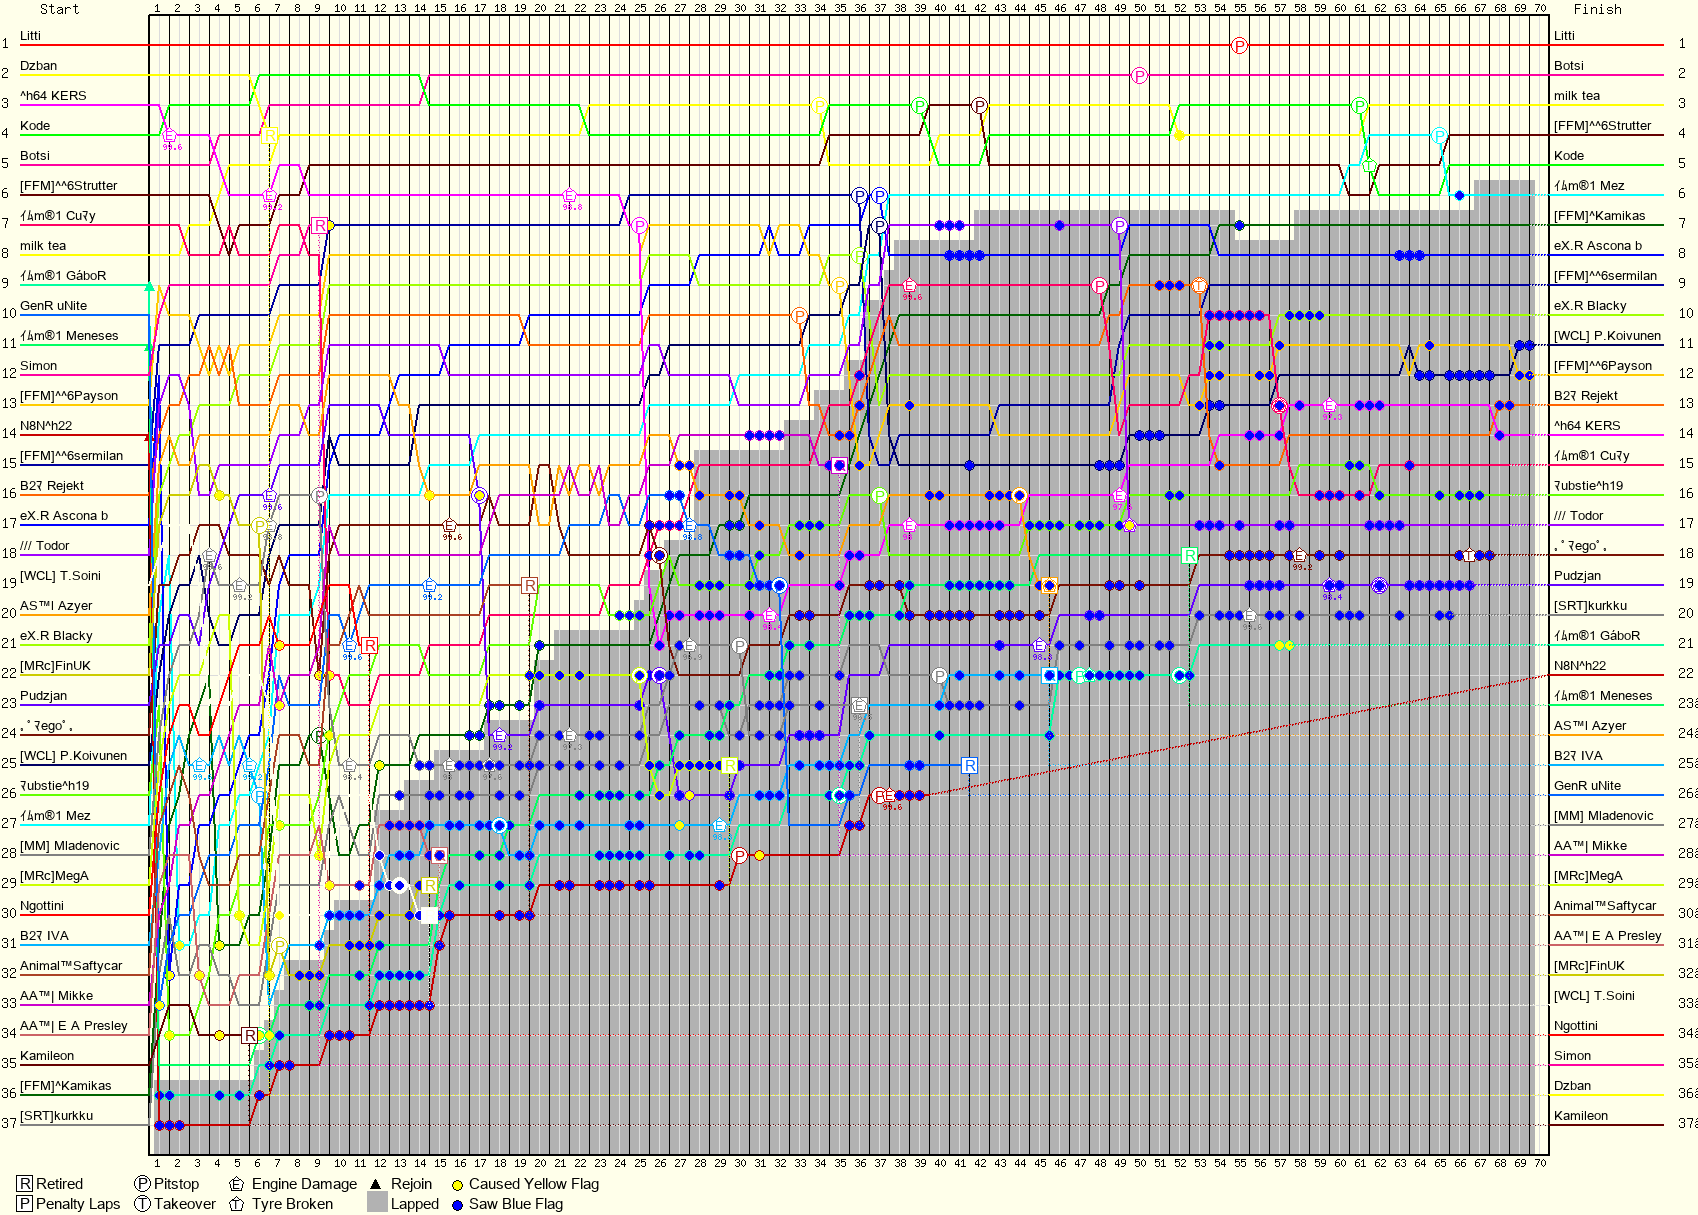Click the Takeover circled-T legend icon
1698x1215 pixels.
tap(142, 1204)
